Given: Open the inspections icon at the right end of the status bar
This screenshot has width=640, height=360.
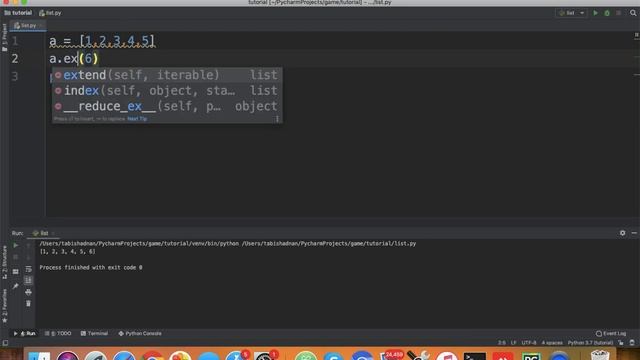Looking at the screenshot, I should coord(632,343).
